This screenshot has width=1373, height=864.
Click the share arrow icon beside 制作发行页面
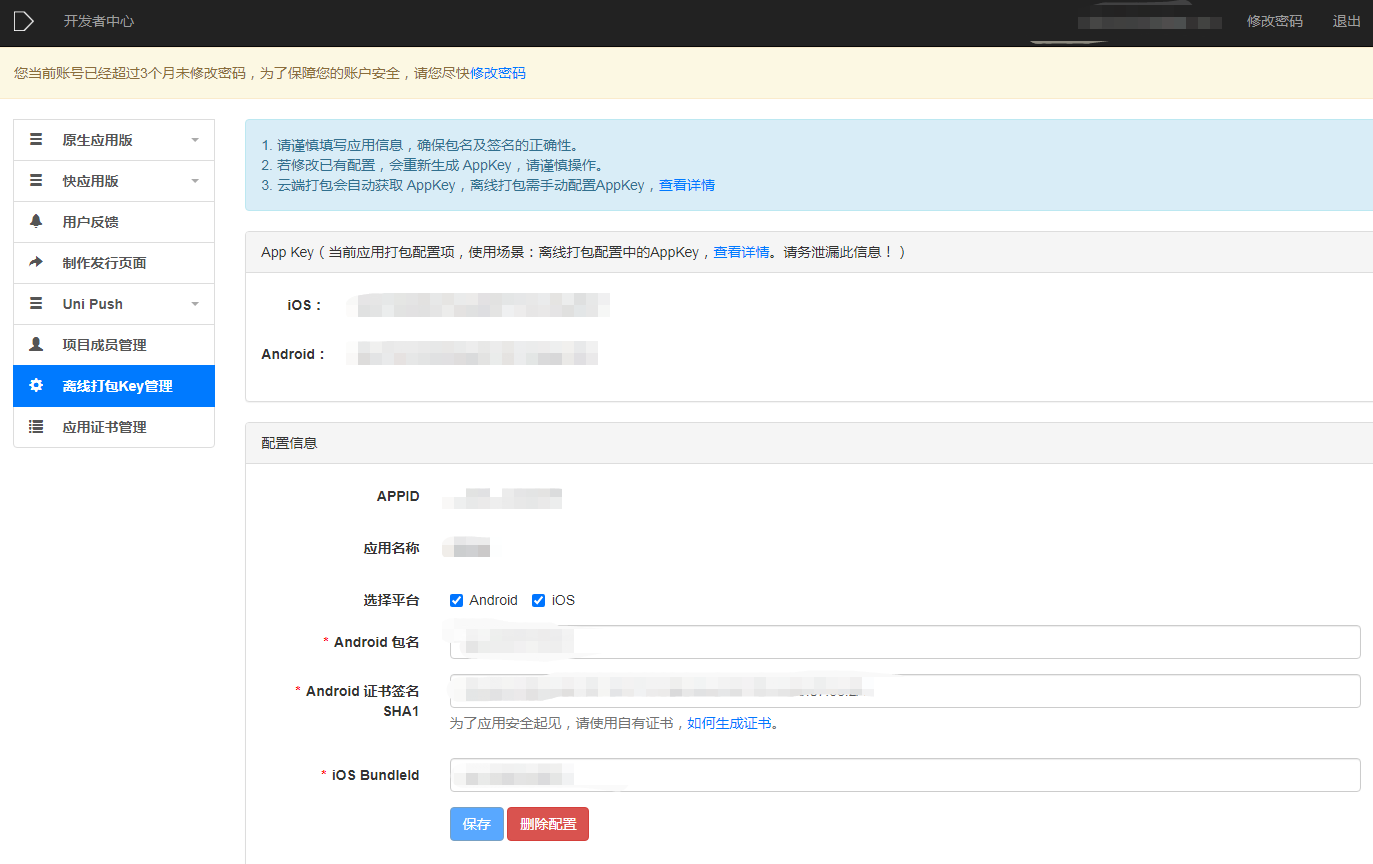pos(36,262)
